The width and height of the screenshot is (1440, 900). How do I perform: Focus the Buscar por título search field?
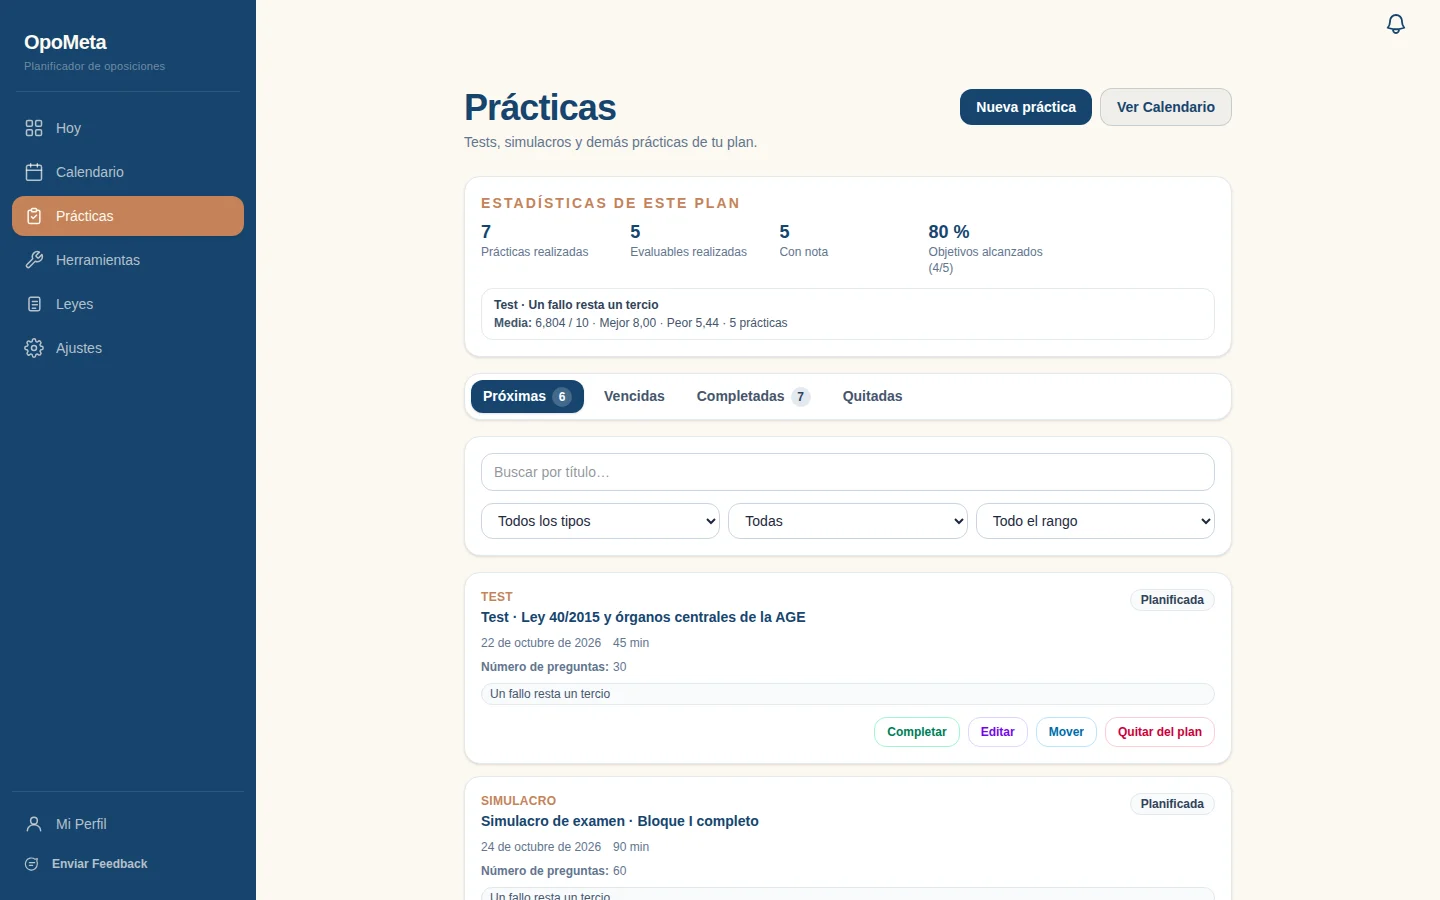coord(848,472)
